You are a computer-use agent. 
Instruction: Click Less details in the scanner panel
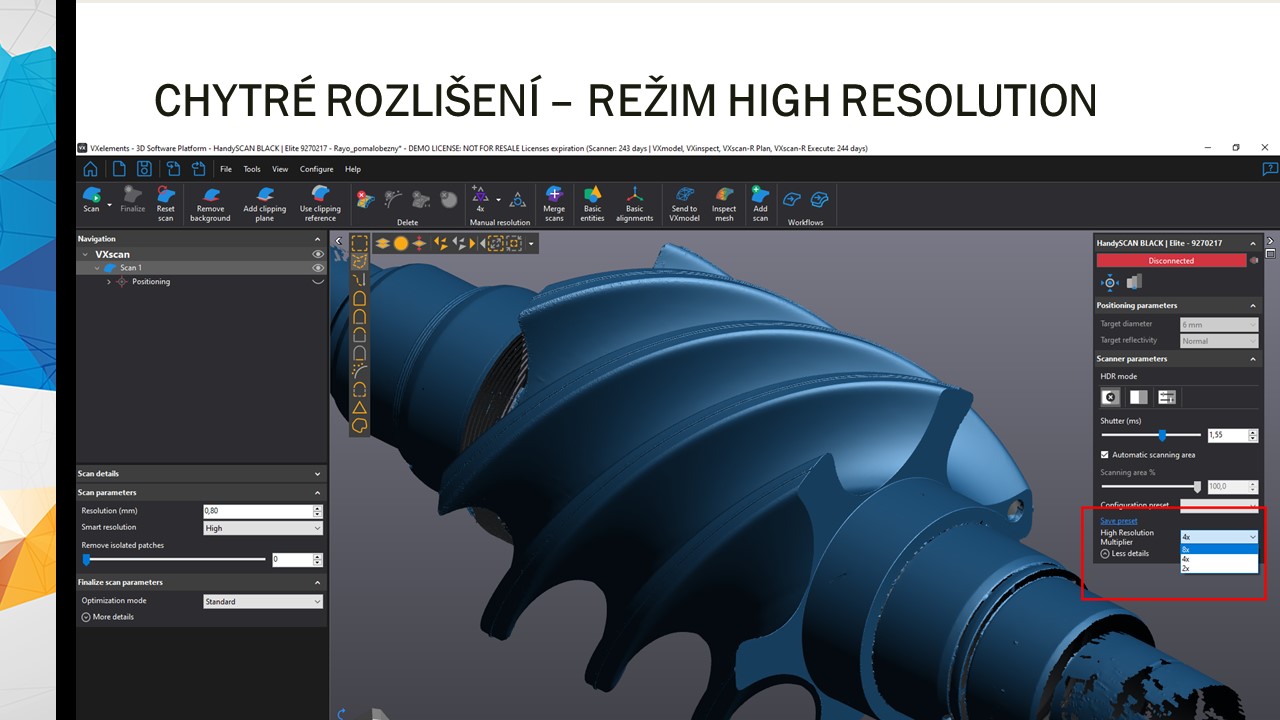coord(1129,553)
